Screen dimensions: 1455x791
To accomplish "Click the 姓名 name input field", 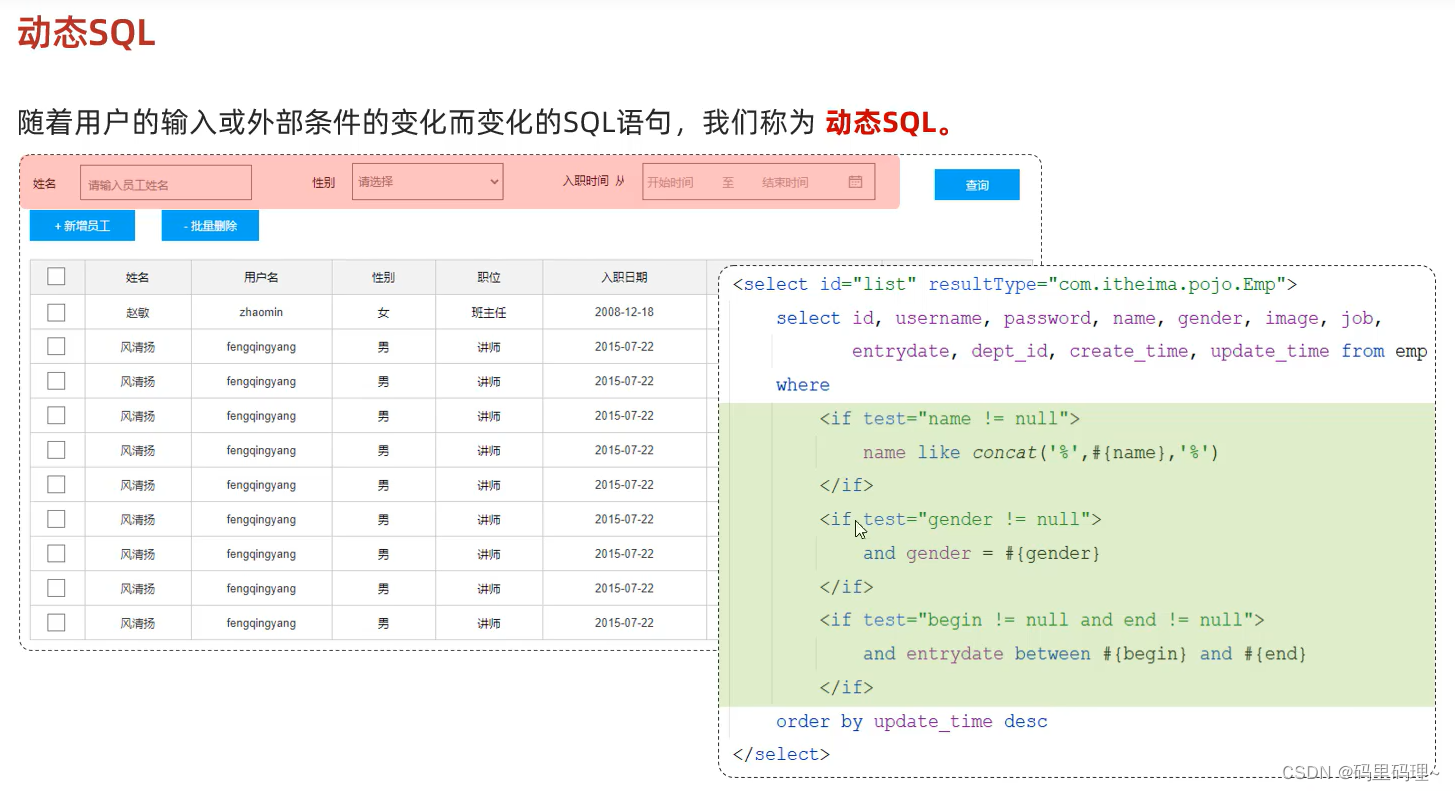I will coord(165,182).
